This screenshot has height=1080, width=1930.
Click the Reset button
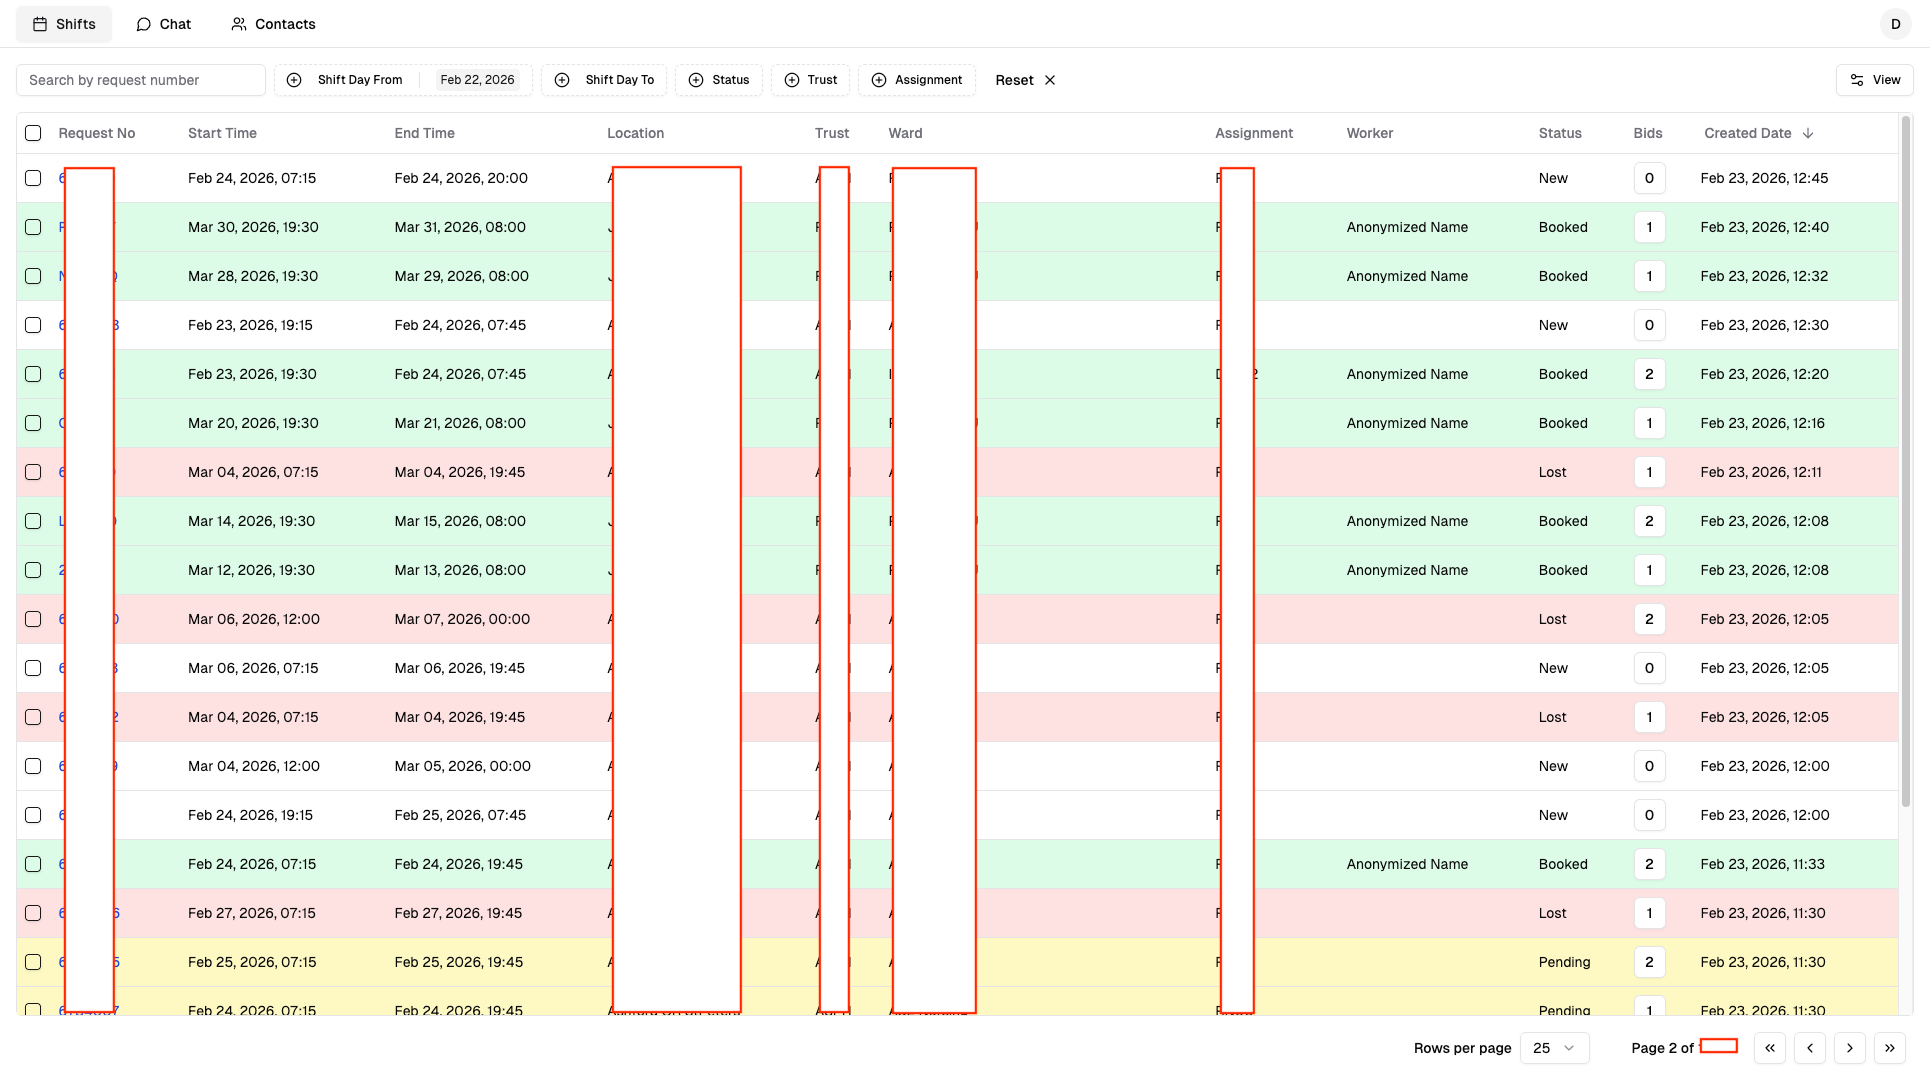tap(1014, 80)
